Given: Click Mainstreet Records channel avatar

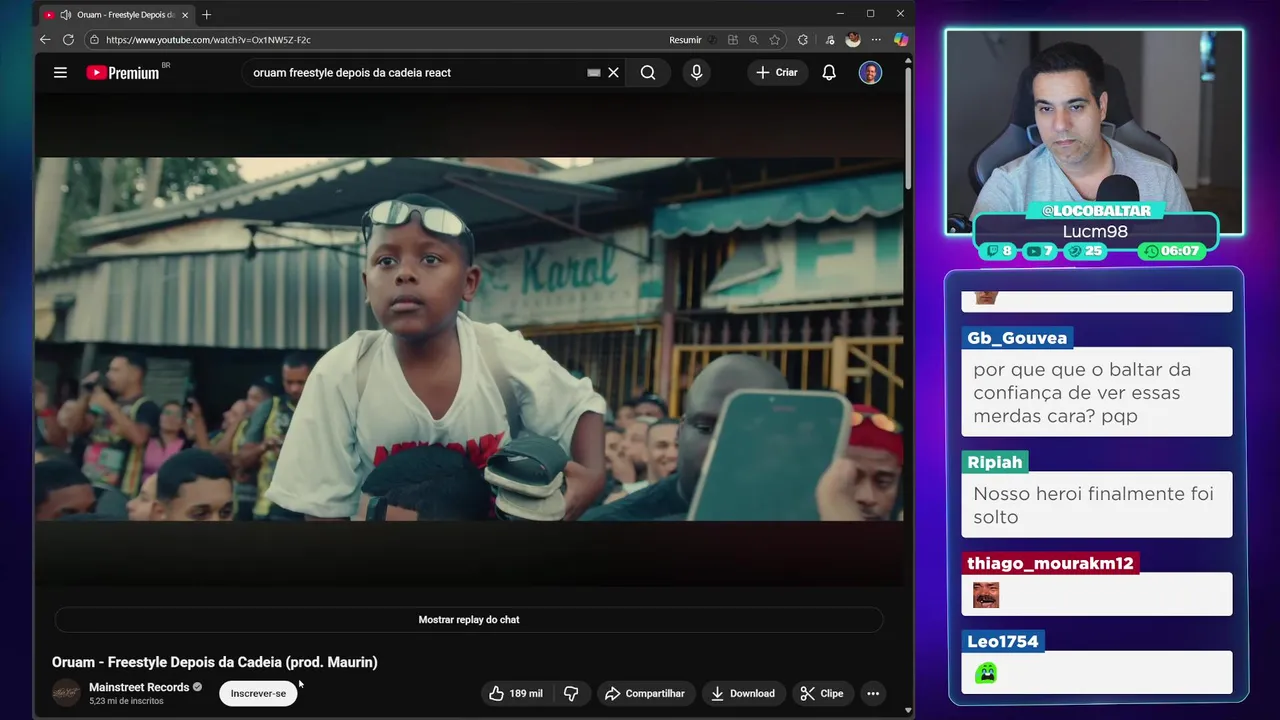Looking at the screenshot, I should [66, 693].
